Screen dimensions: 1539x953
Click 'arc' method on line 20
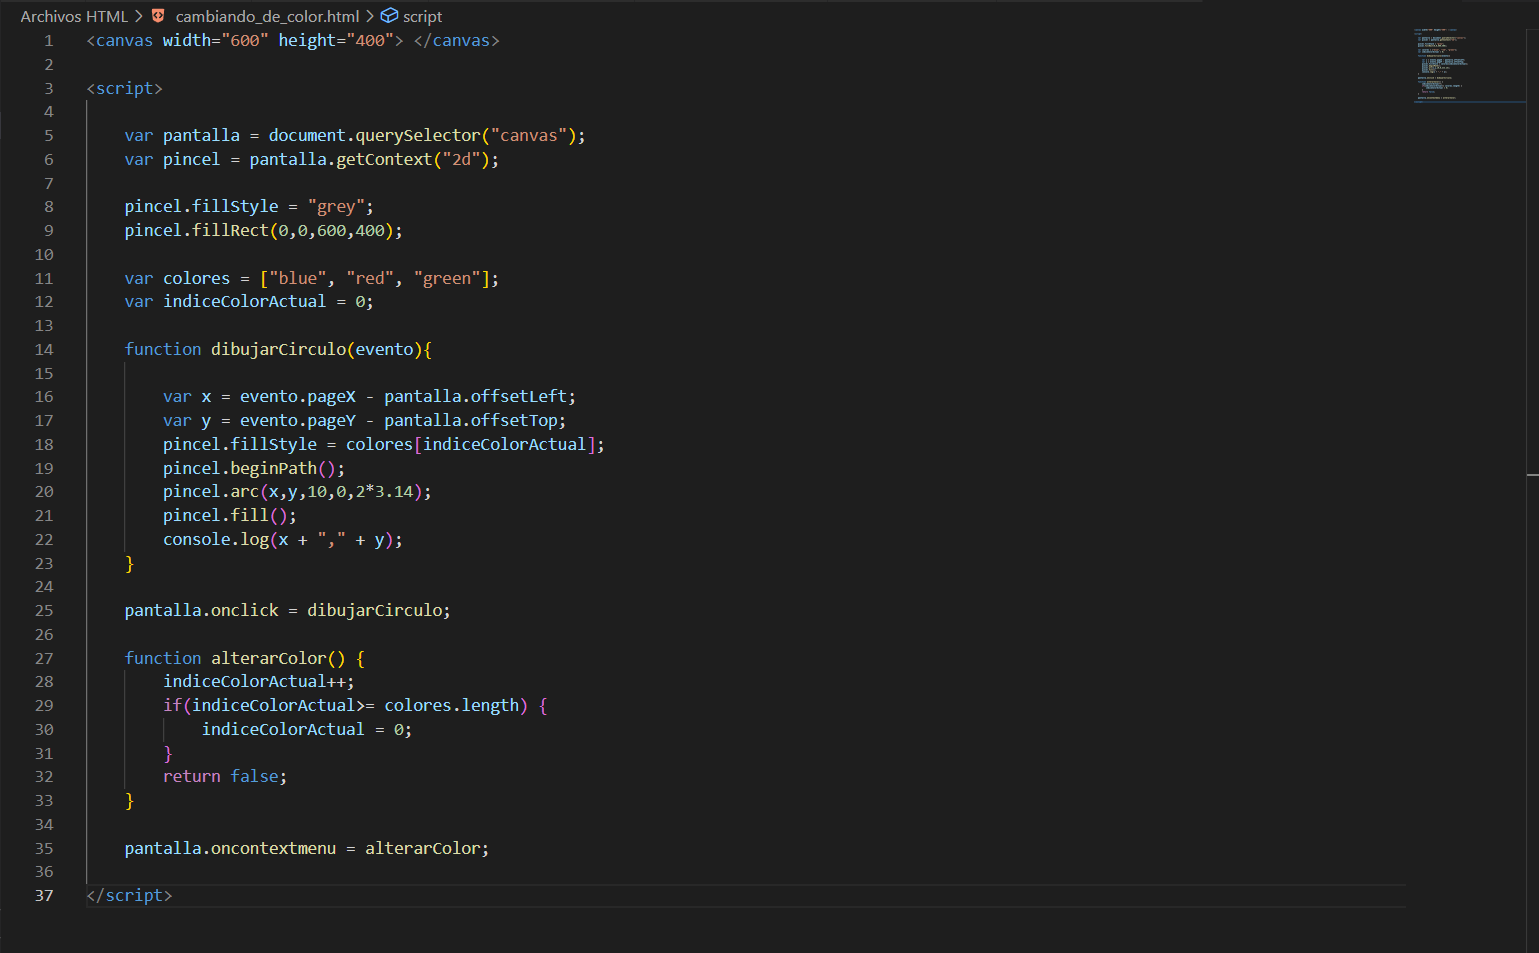(x=244, y=492)
